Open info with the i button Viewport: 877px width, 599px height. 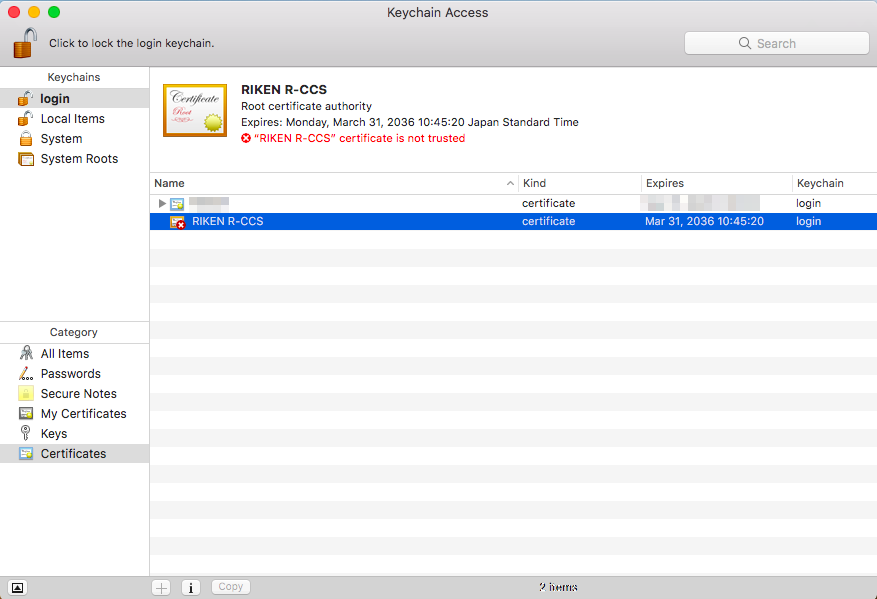pos(190,587)
